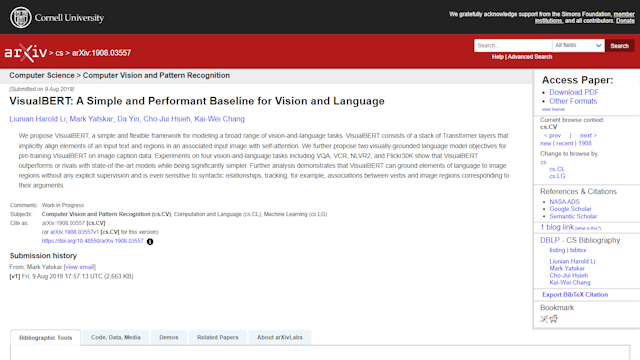The height and width of the screenshot is (360, 640).
Task: Select the Demos tab
Action: tap(169, 337)
